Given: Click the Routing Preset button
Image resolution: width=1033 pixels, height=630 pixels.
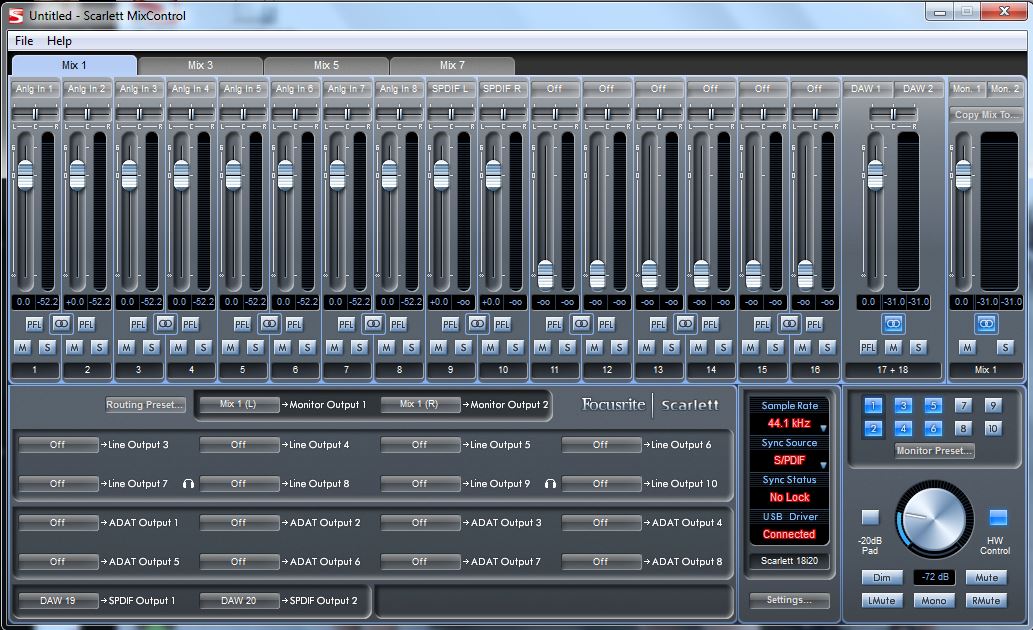Looking at the screenshot, I should pyautogui.click(x=146, y=405).
